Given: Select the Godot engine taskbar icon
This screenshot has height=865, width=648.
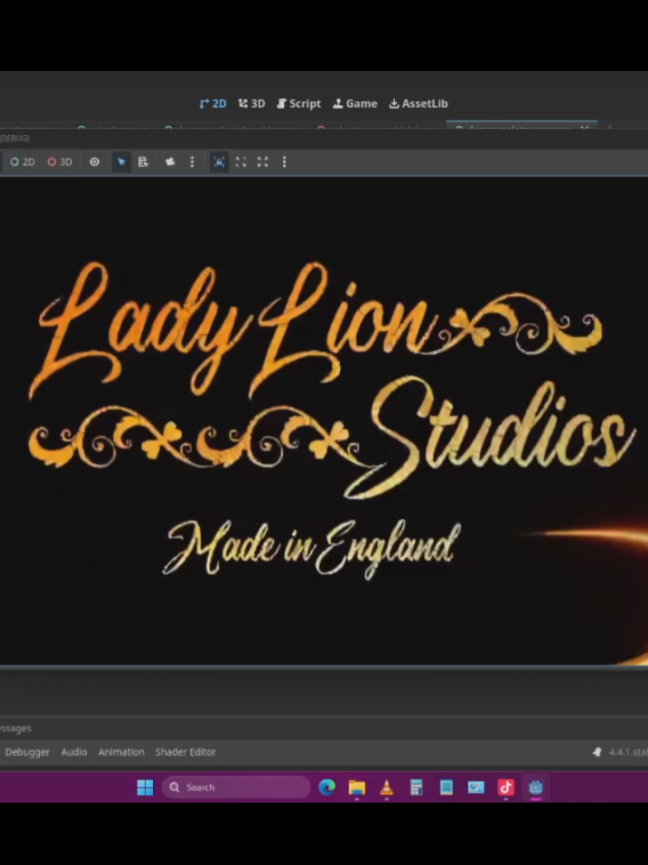Looking at the screenshot, I should coord(535,787).
